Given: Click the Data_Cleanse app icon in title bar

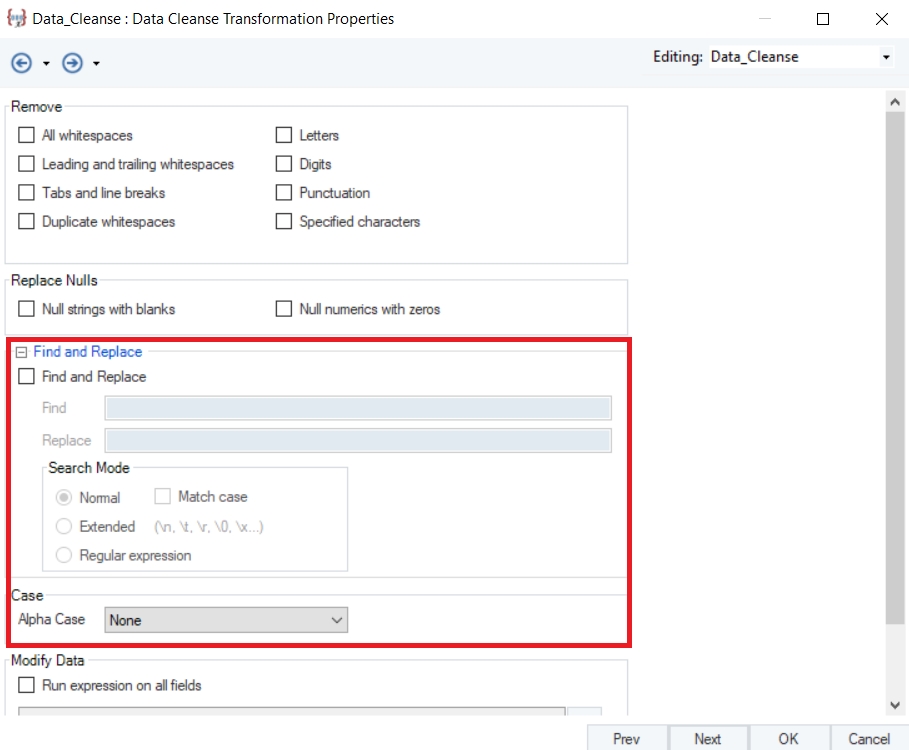Looking at the screenshot, I should [16, 19].
